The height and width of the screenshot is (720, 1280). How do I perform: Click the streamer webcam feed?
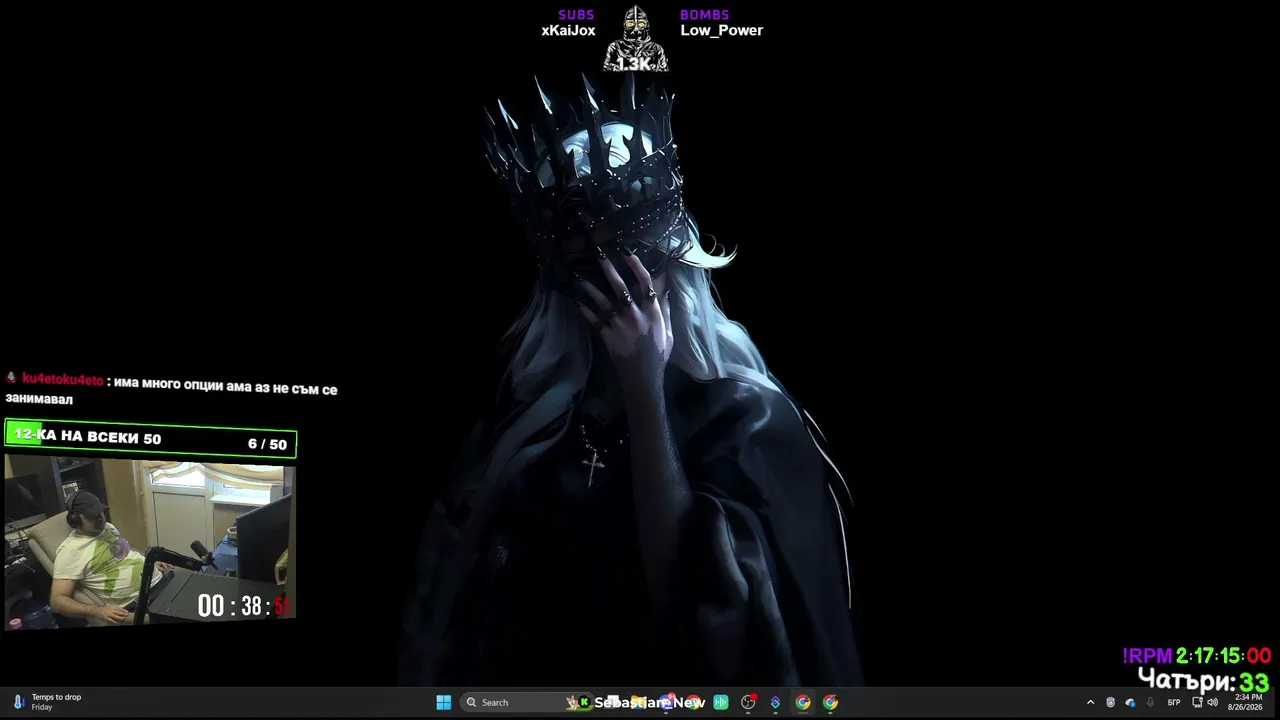coord(150,542)
